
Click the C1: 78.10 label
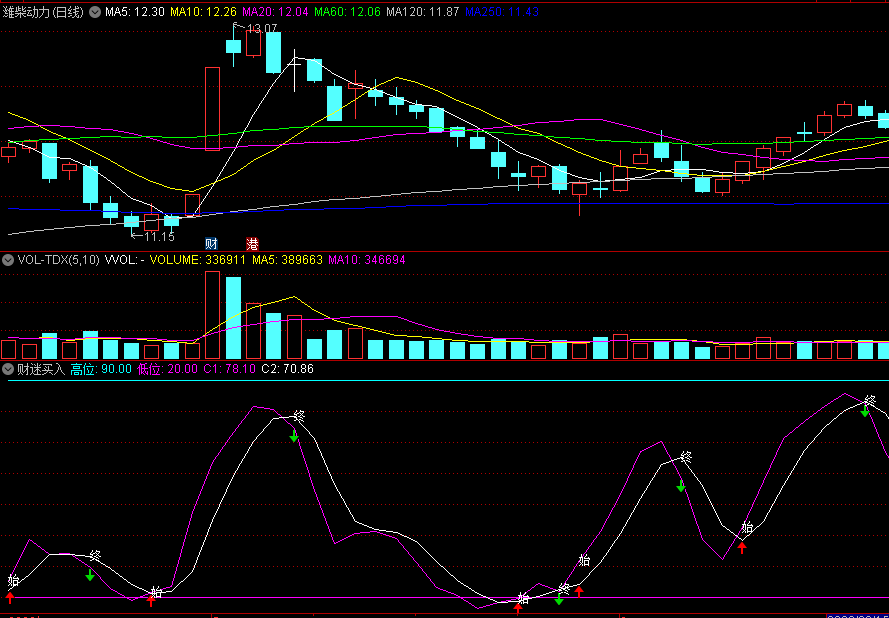[230, 370]
